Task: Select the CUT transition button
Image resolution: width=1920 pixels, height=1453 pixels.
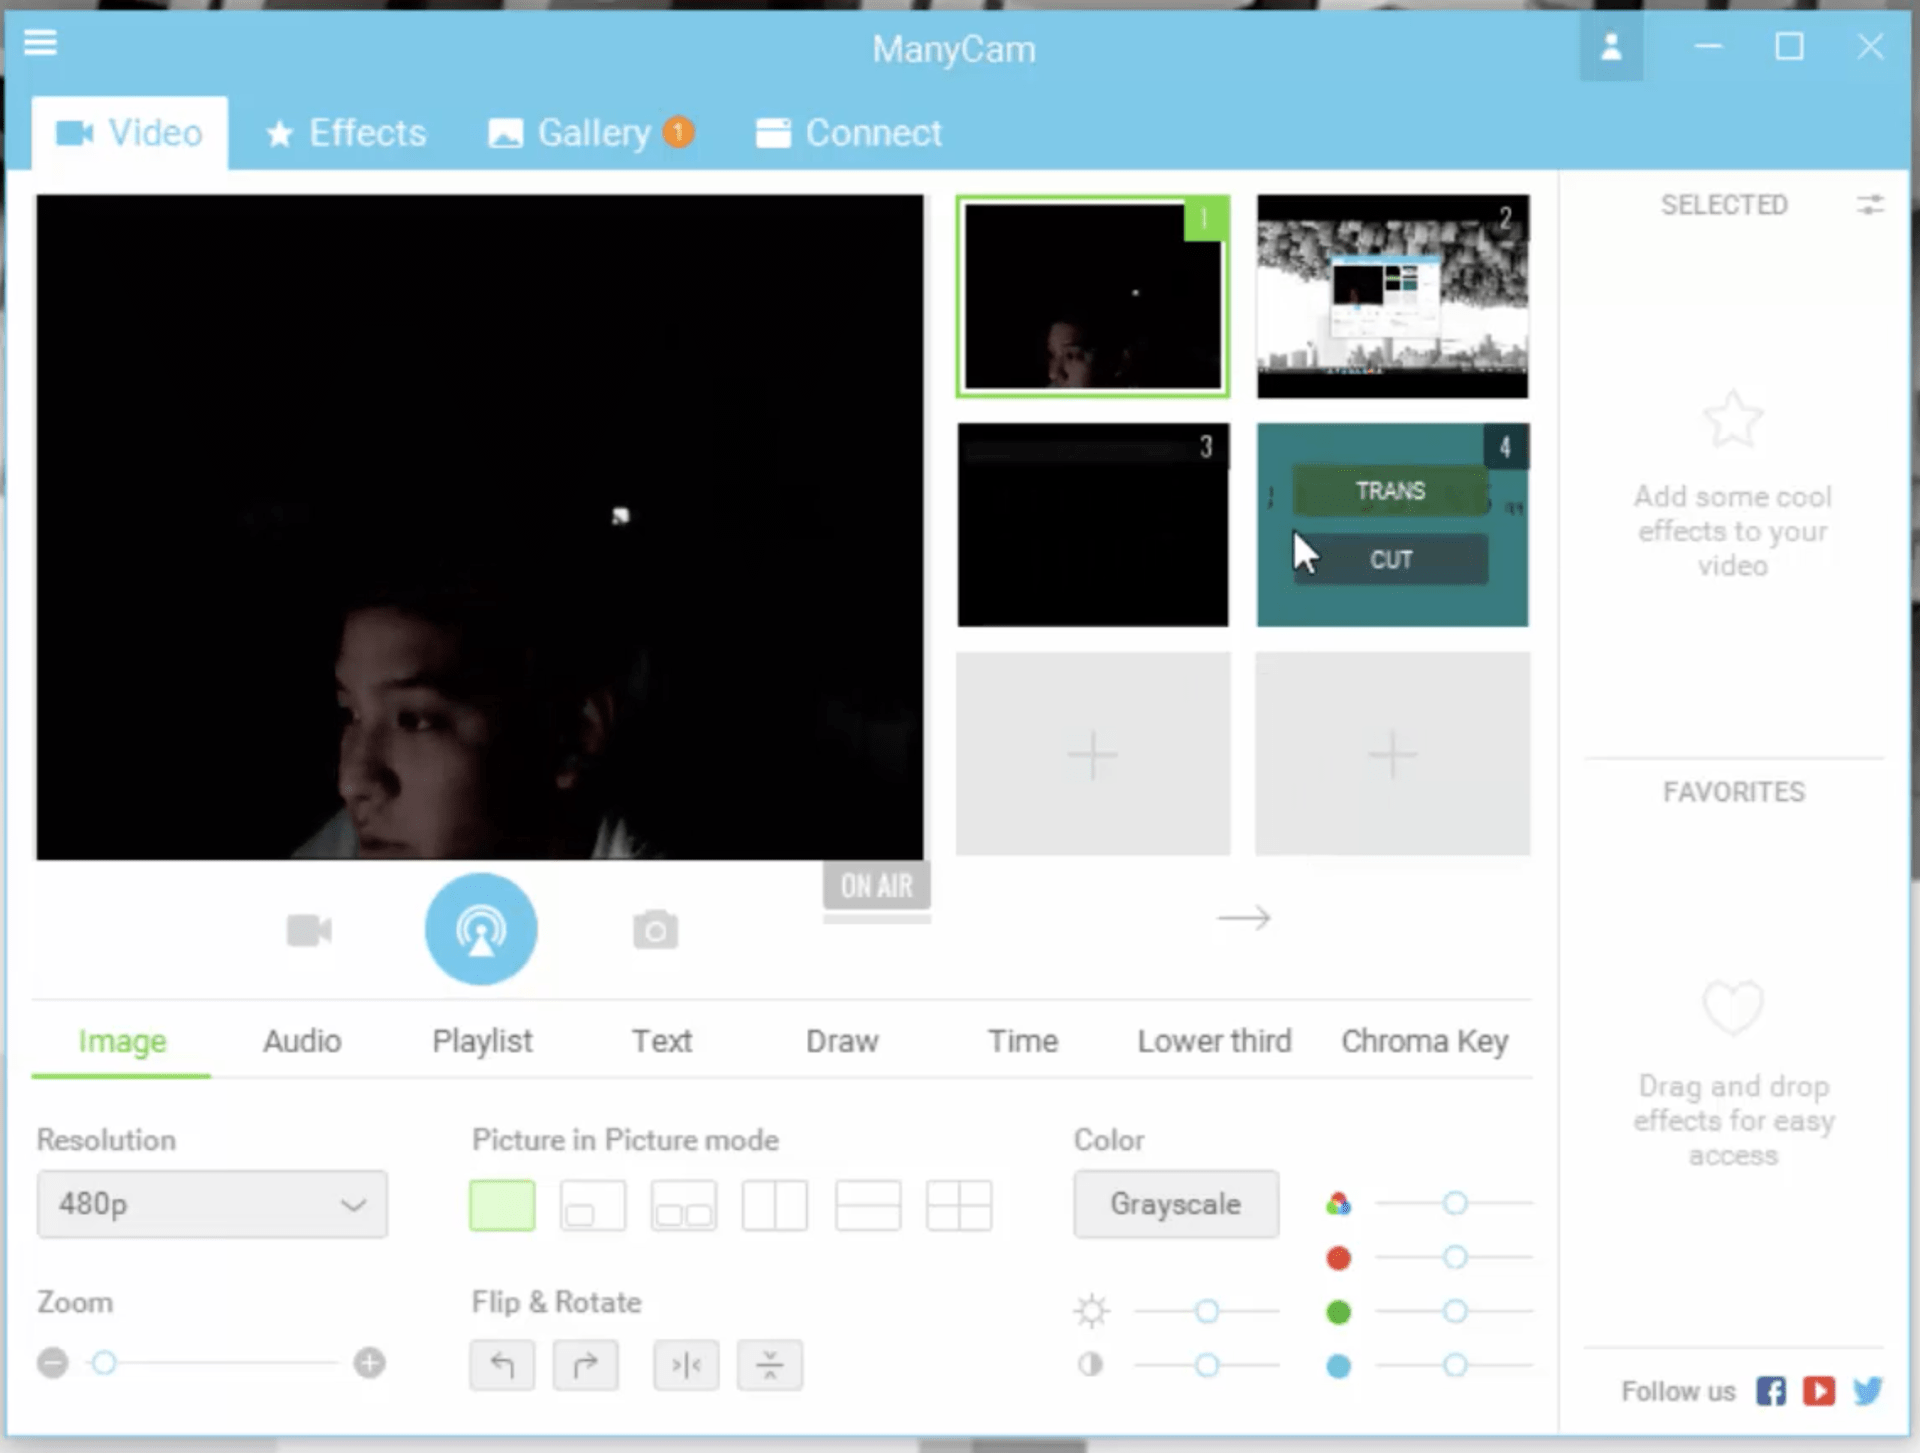Action: [x=1391, y=559]
